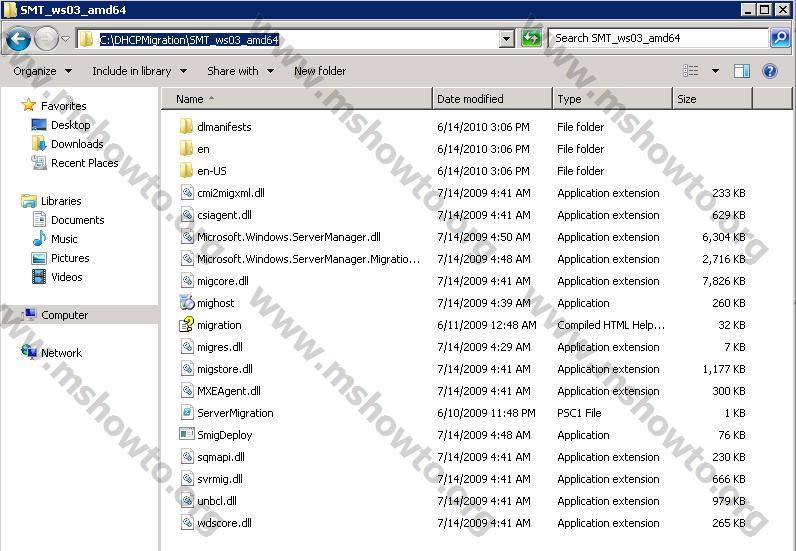This screenshot has height=551, width=796.
Task: Select the Microsoft.Windows.ServerManager.Migratio... file icon
Action: [x=187, y=259]
